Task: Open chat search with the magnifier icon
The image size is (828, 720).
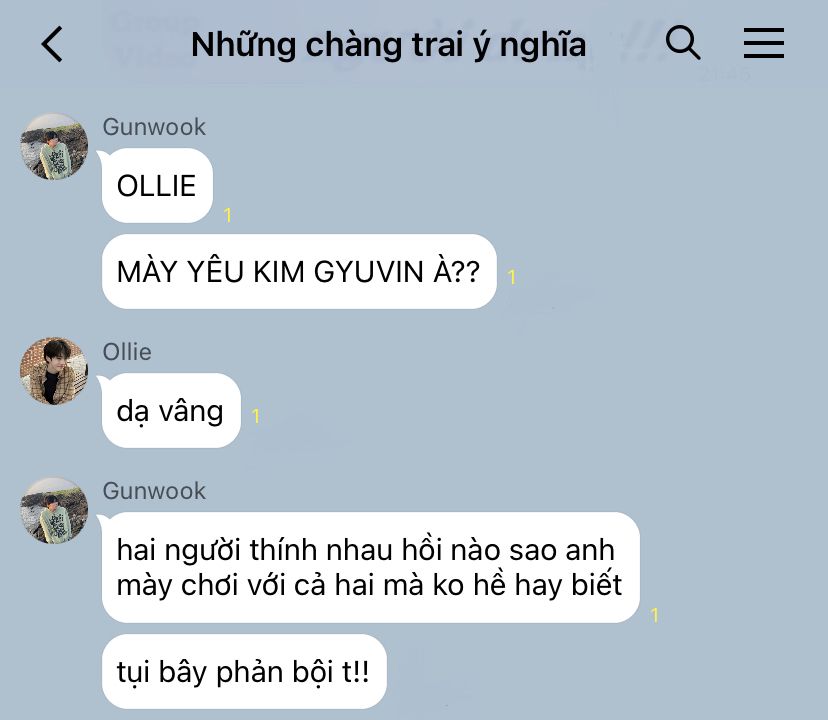Action: (x=683, y=42)
